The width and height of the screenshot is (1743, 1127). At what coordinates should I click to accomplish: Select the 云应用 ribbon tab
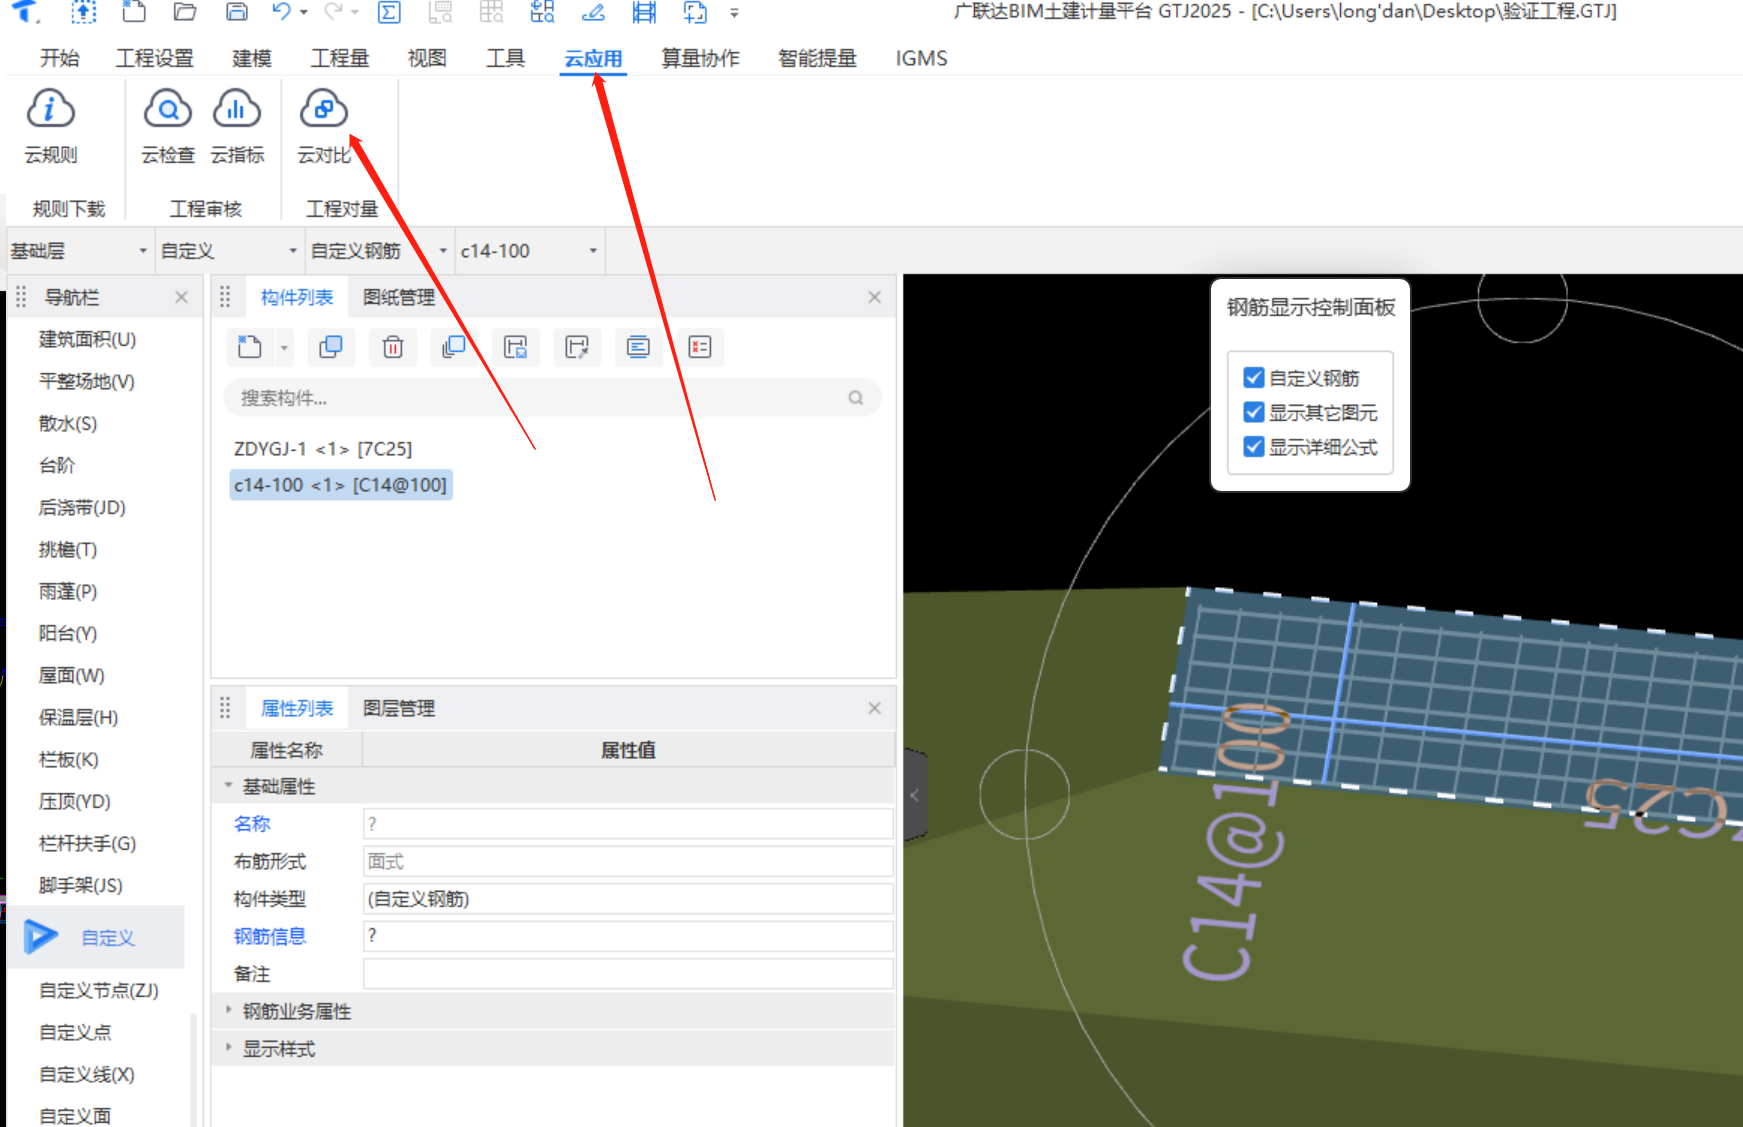pyautogui.click(x=593, y=58)
